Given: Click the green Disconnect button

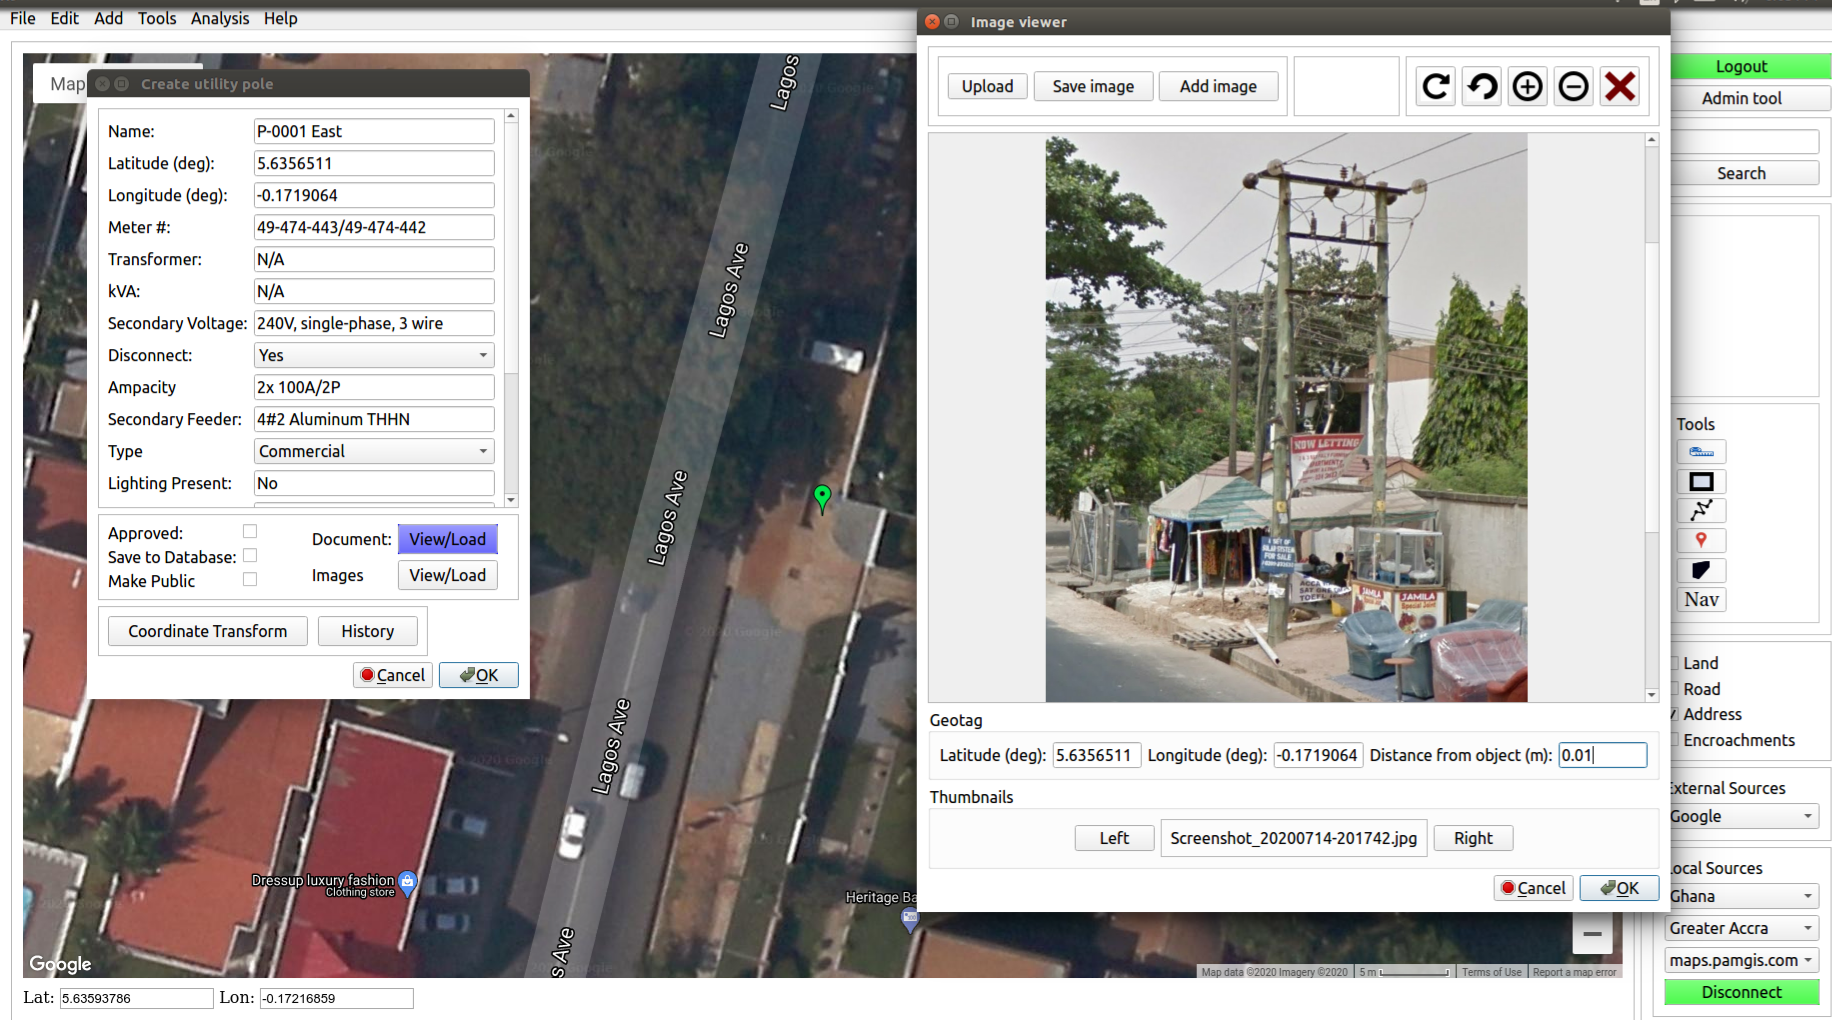Looking at the screenshot, I should (1741, 992).
